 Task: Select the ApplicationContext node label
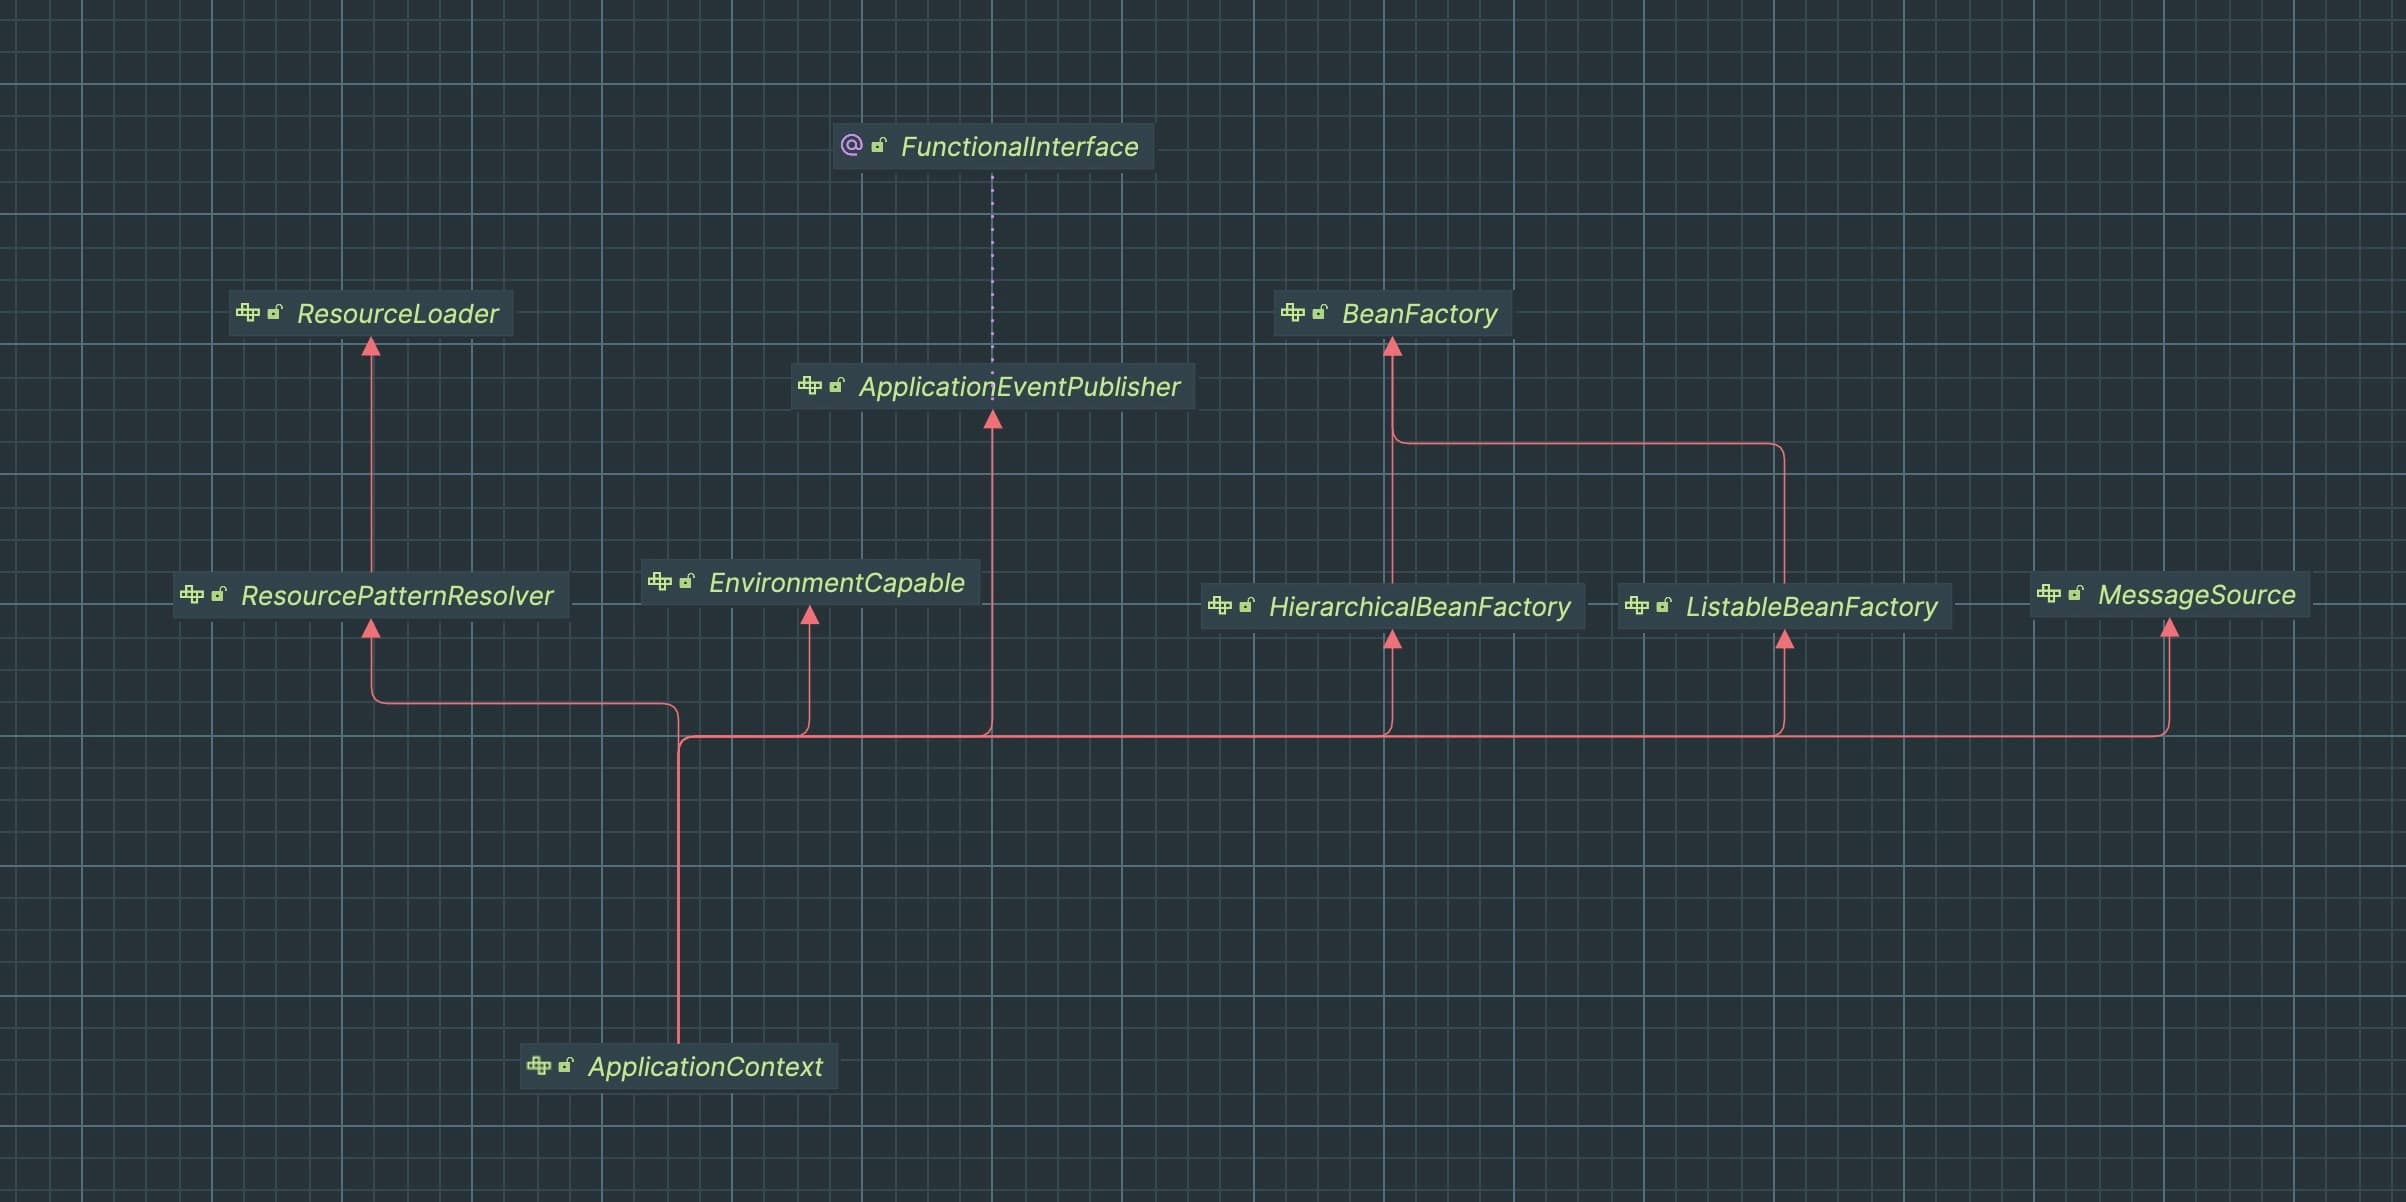[x=705, y=1067]
